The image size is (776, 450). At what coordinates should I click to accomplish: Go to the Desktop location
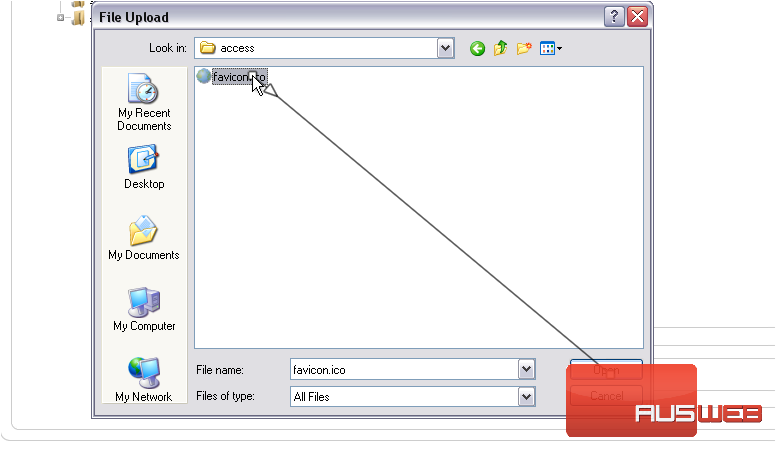click(x=144, y=167)
